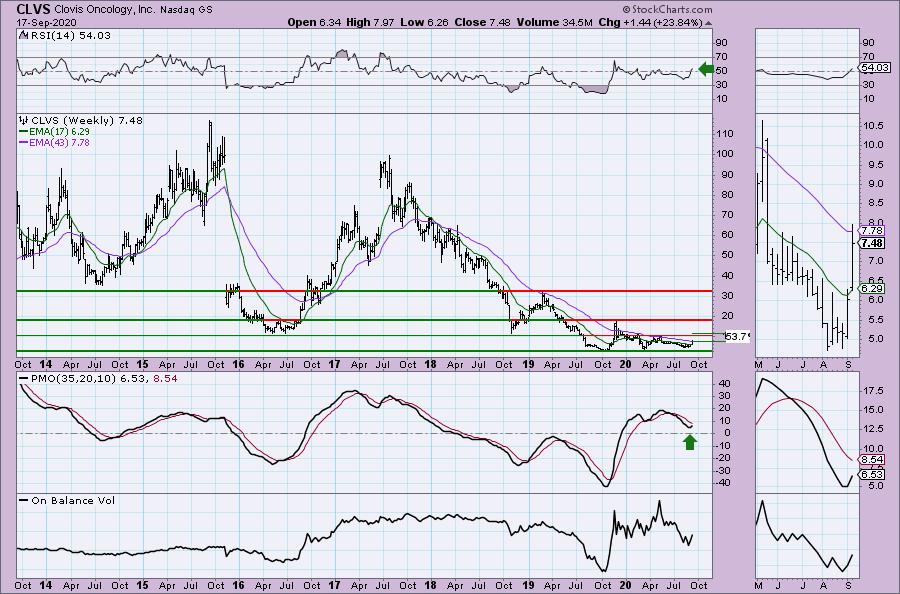Click the 8.54 PMO signal tag on right axis

coord(872,460)
